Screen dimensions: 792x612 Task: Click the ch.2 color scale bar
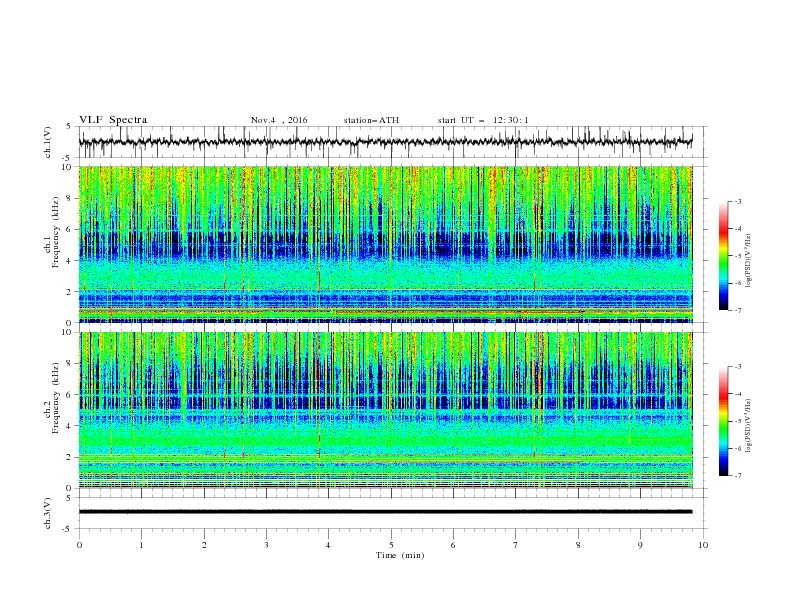pyautogui.click(x=724, y=421)
